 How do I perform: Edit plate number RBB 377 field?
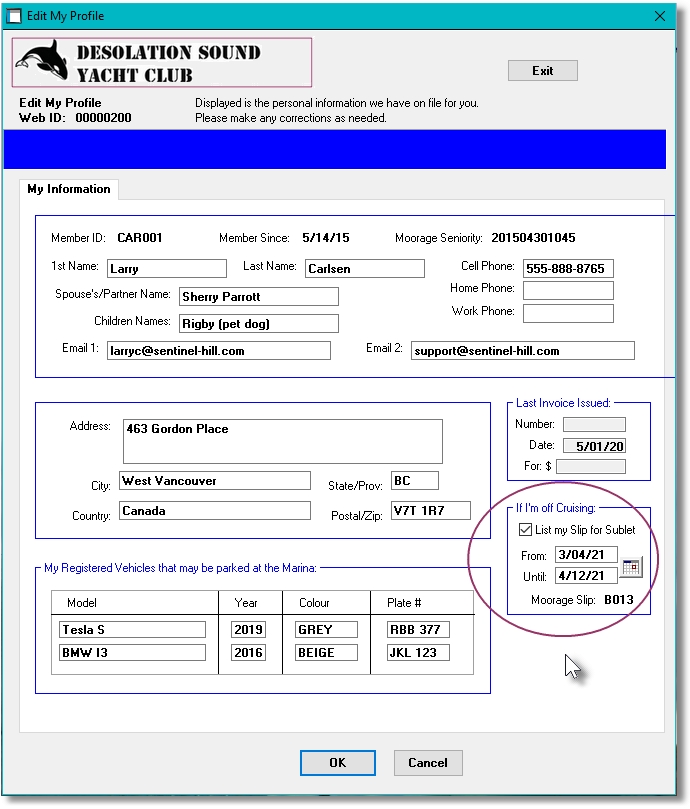[419, 630]
